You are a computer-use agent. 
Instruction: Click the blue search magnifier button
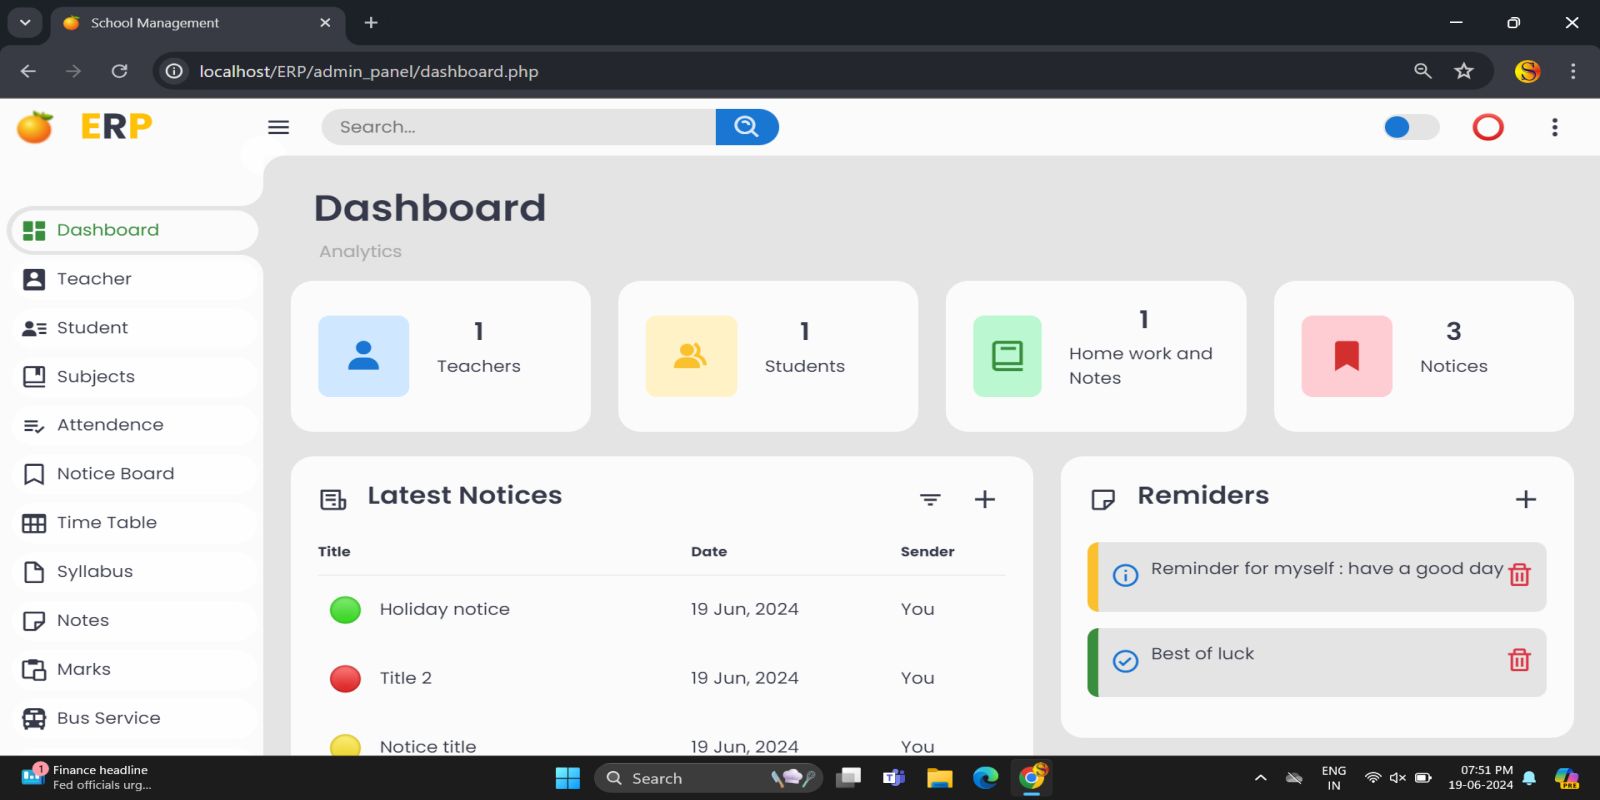coord(747,127)
